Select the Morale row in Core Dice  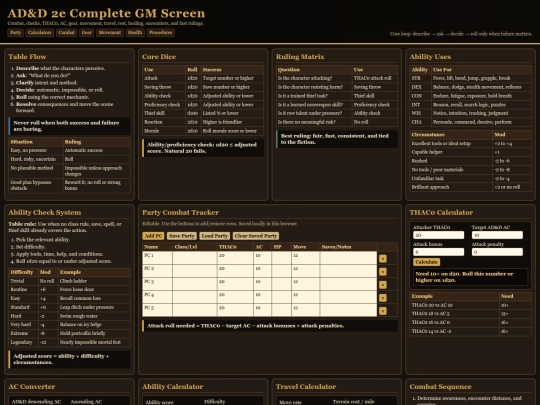click(203, 131)
